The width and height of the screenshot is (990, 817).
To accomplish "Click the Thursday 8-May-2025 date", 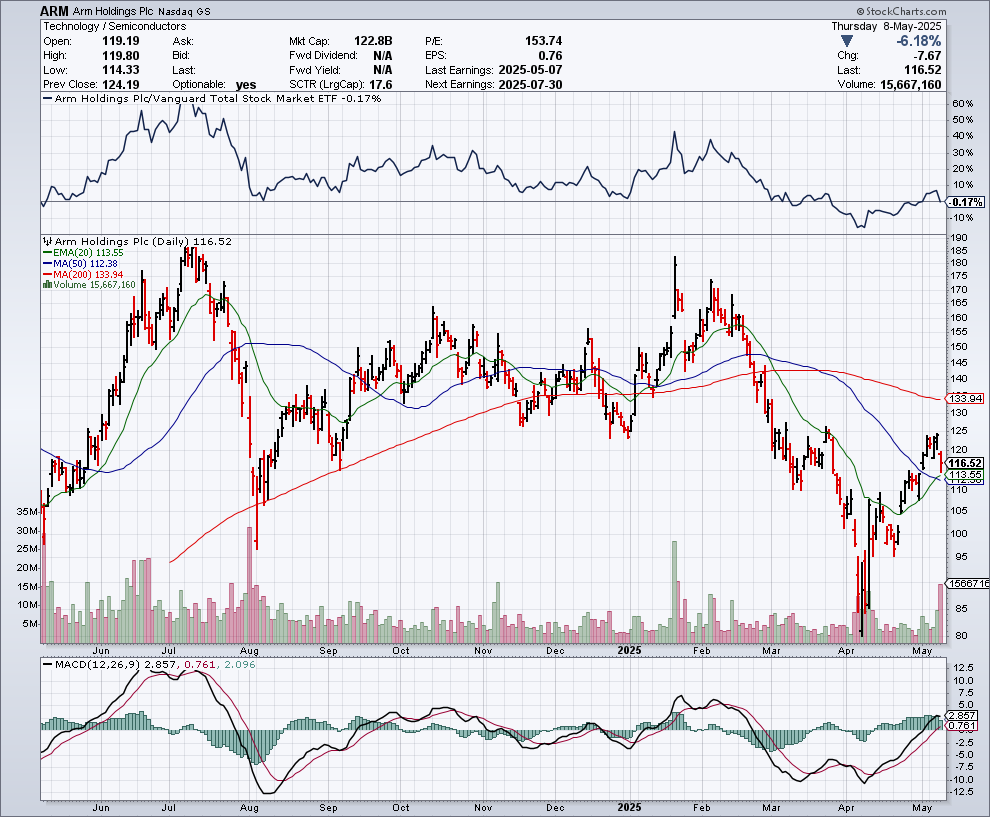I will 886,27.
